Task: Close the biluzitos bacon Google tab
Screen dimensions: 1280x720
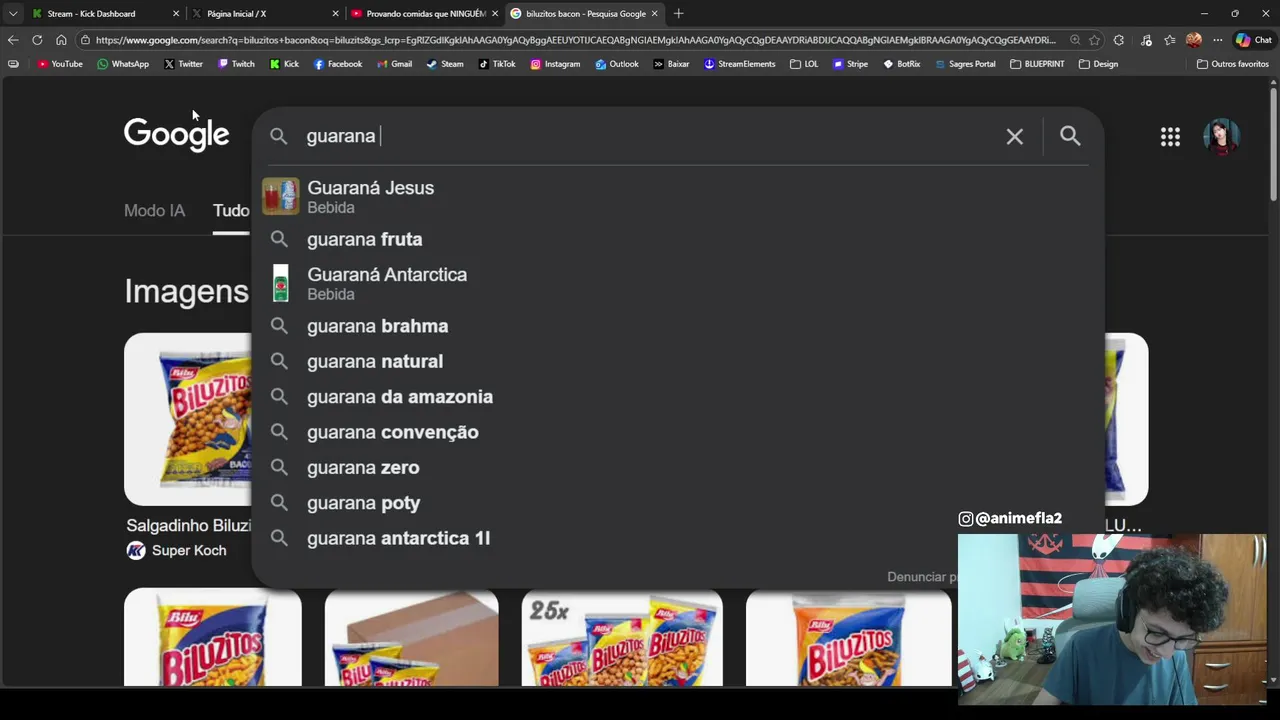Action: coord(655,14)
